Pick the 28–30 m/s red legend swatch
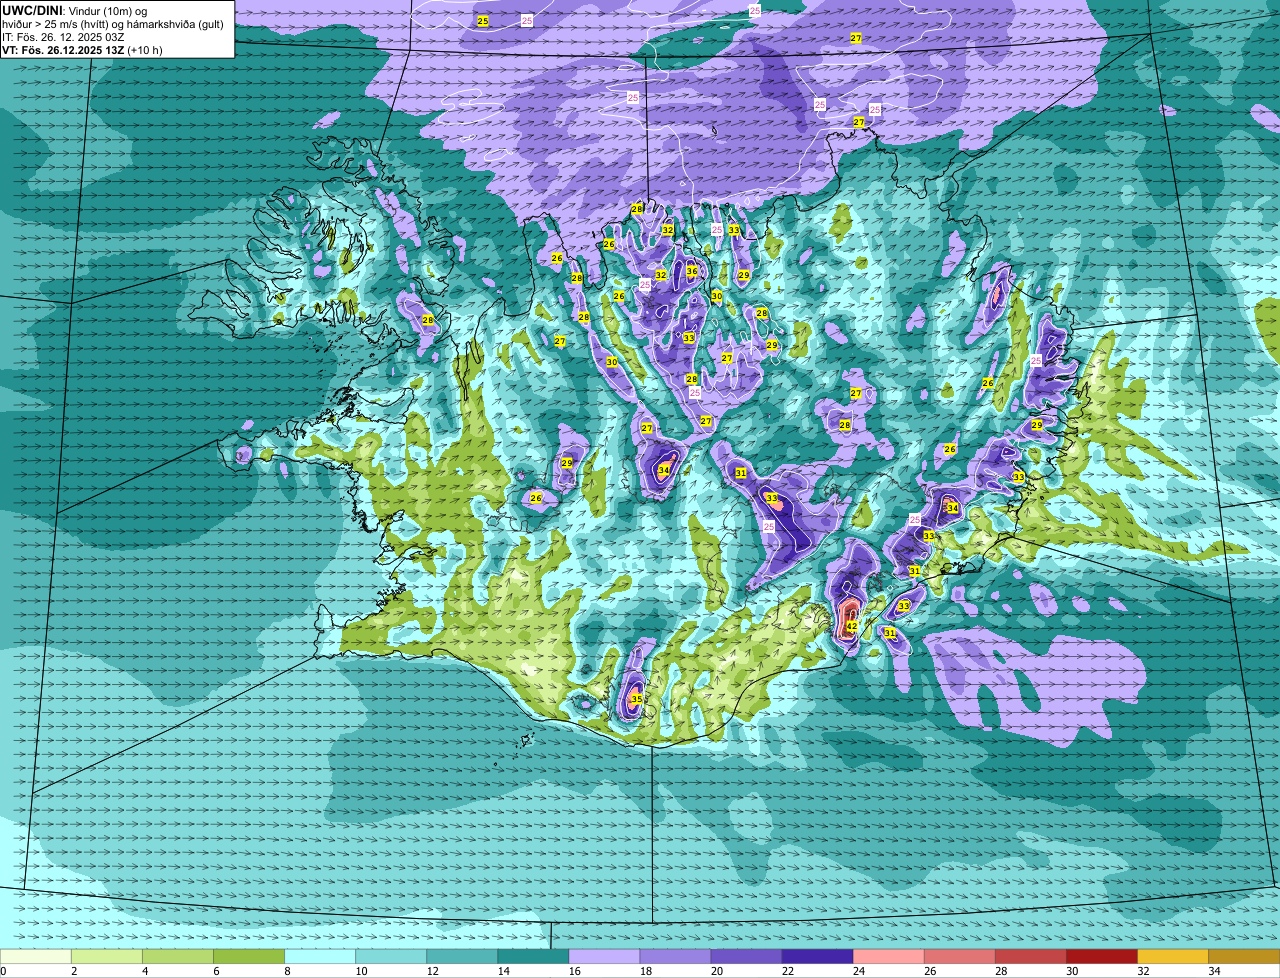 [1031, 957]
